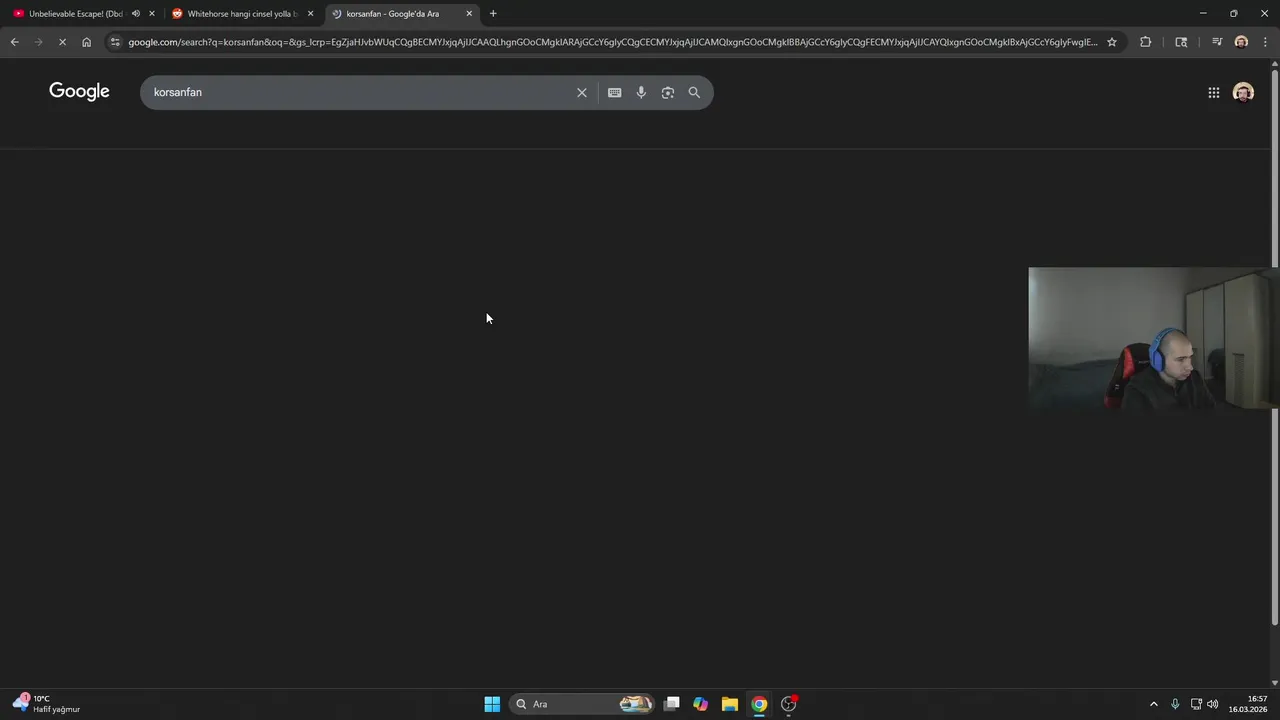Open Task View from the taskbar
This screenshot has width=1280, height=720.
tap(672, 704)
